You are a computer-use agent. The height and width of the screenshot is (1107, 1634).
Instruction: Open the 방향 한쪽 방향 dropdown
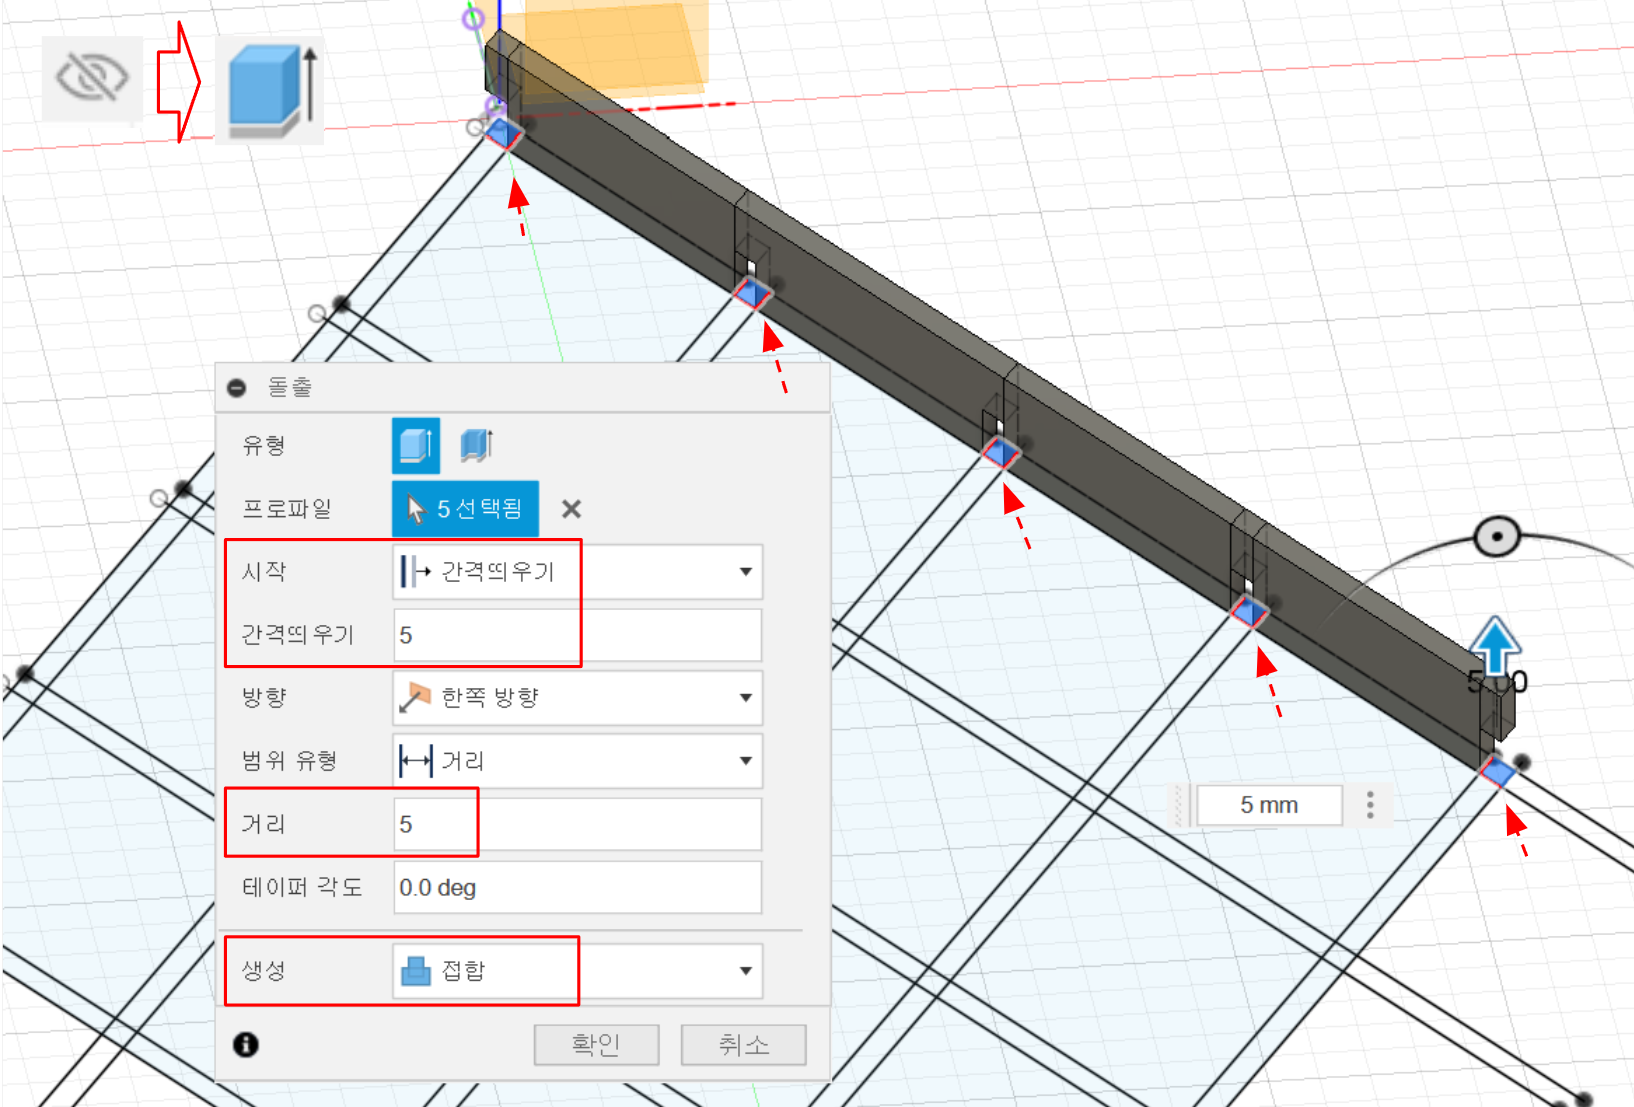click(578, 698)
